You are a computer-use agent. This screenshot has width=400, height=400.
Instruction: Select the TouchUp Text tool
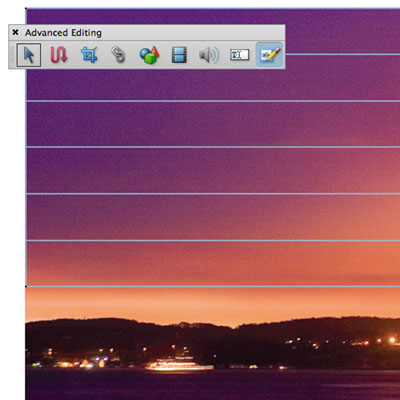point(239,55)
